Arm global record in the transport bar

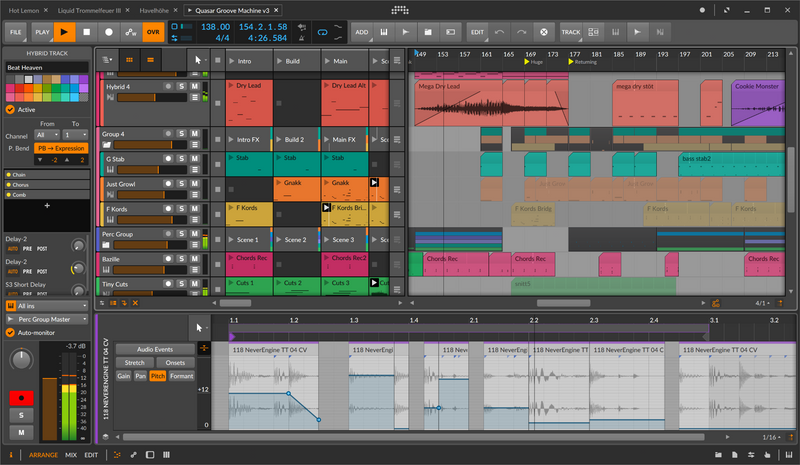[x=109, y=32]
